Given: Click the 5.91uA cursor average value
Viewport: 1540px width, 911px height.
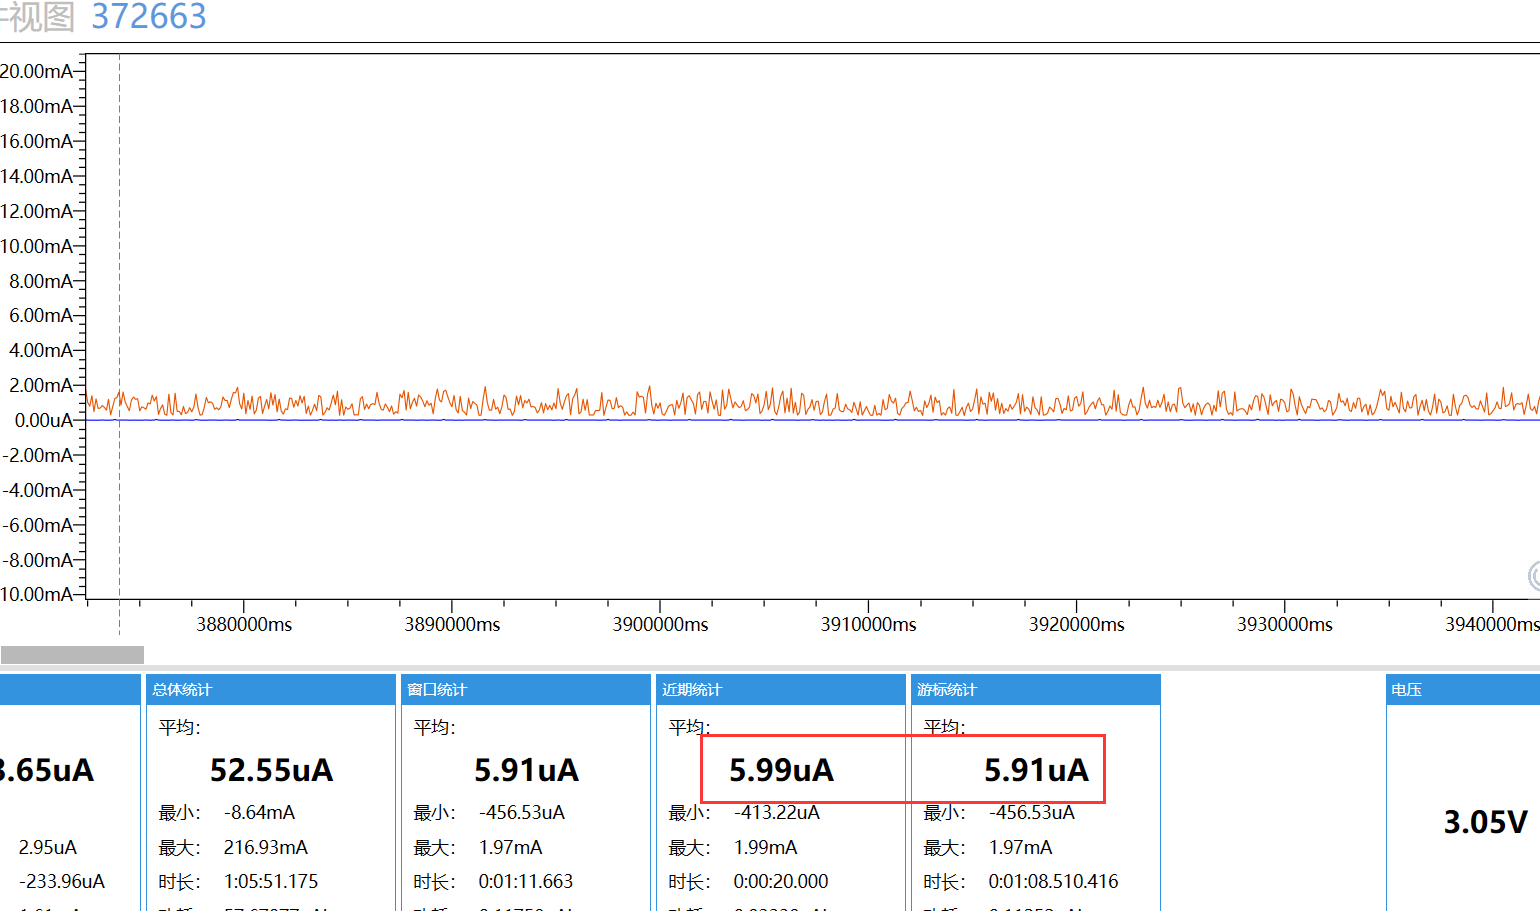Looking at the screenshot, I should 1036,770.
